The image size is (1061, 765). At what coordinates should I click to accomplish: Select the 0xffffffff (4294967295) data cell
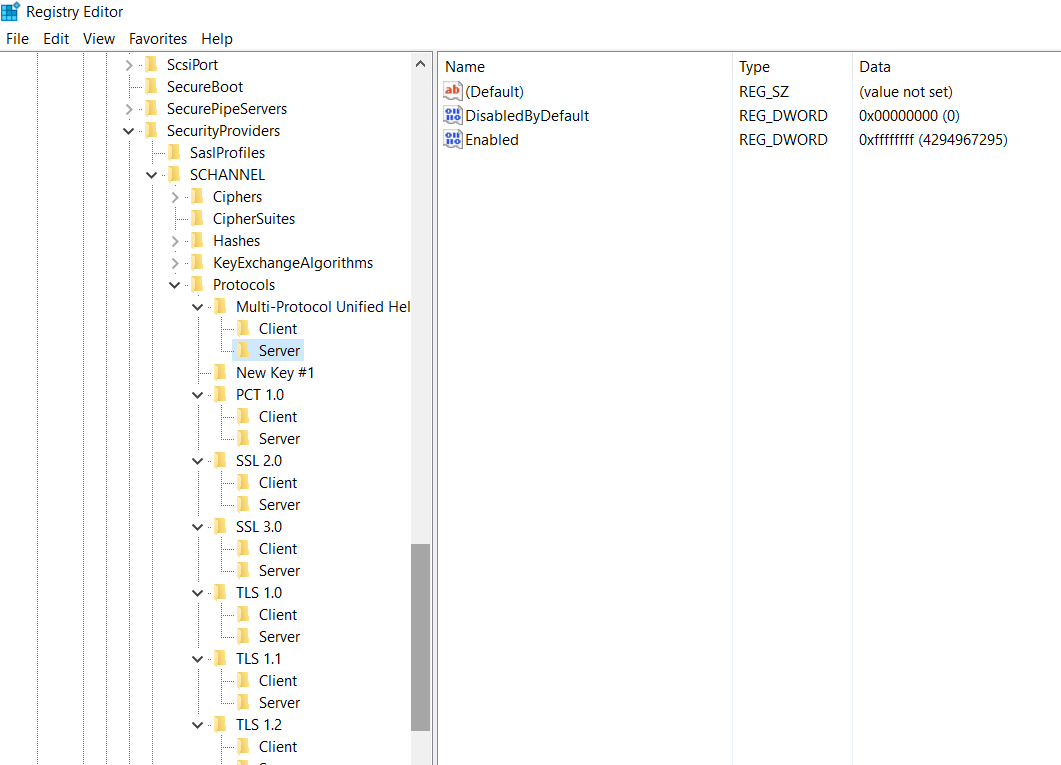click(933, 140)
